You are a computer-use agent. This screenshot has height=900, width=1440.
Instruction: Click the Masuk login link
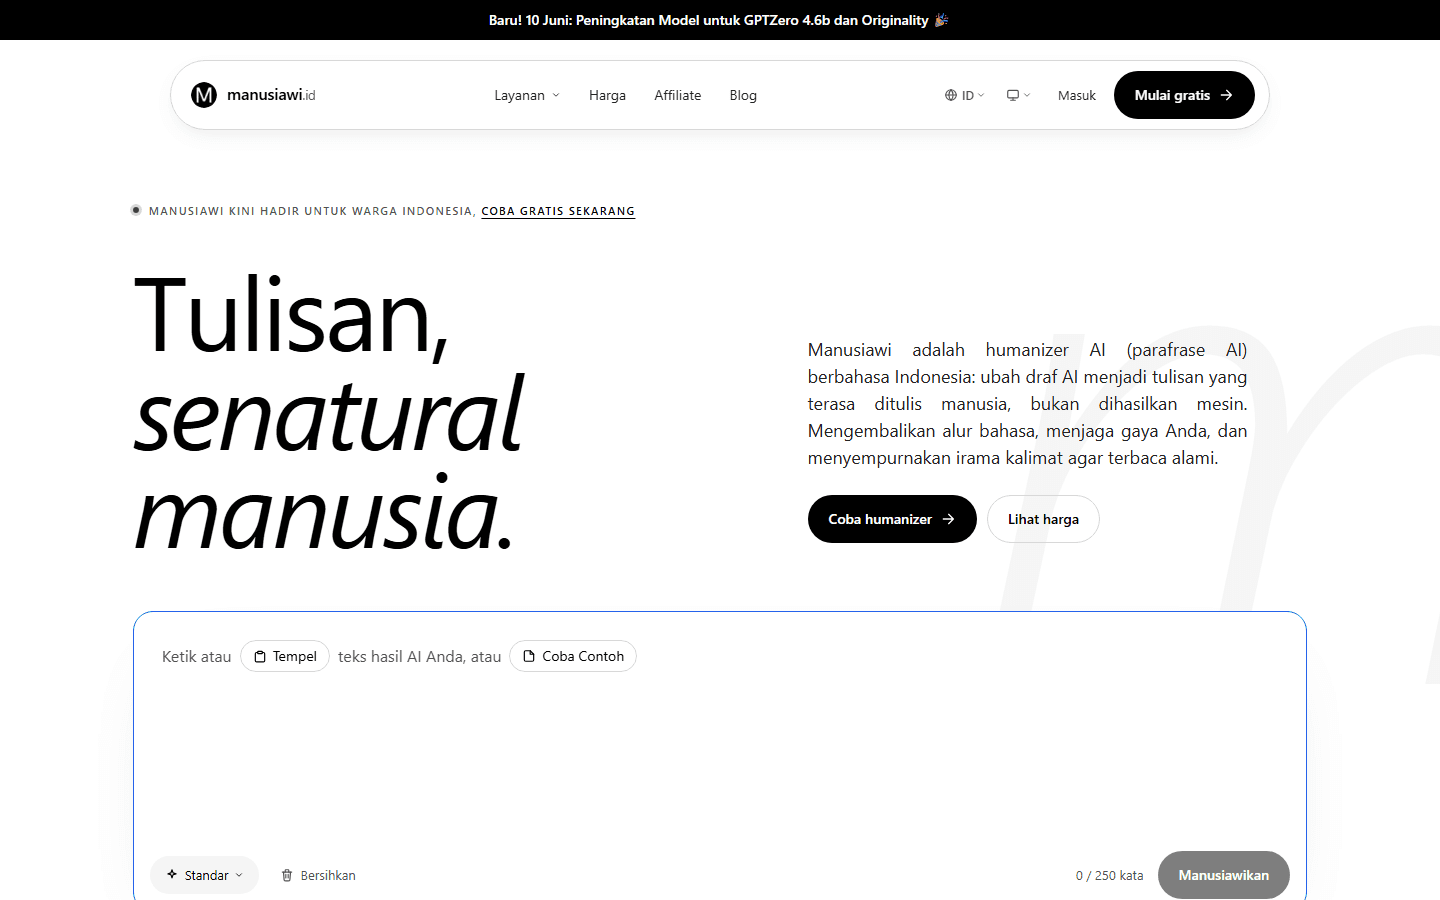point(1077,95)
